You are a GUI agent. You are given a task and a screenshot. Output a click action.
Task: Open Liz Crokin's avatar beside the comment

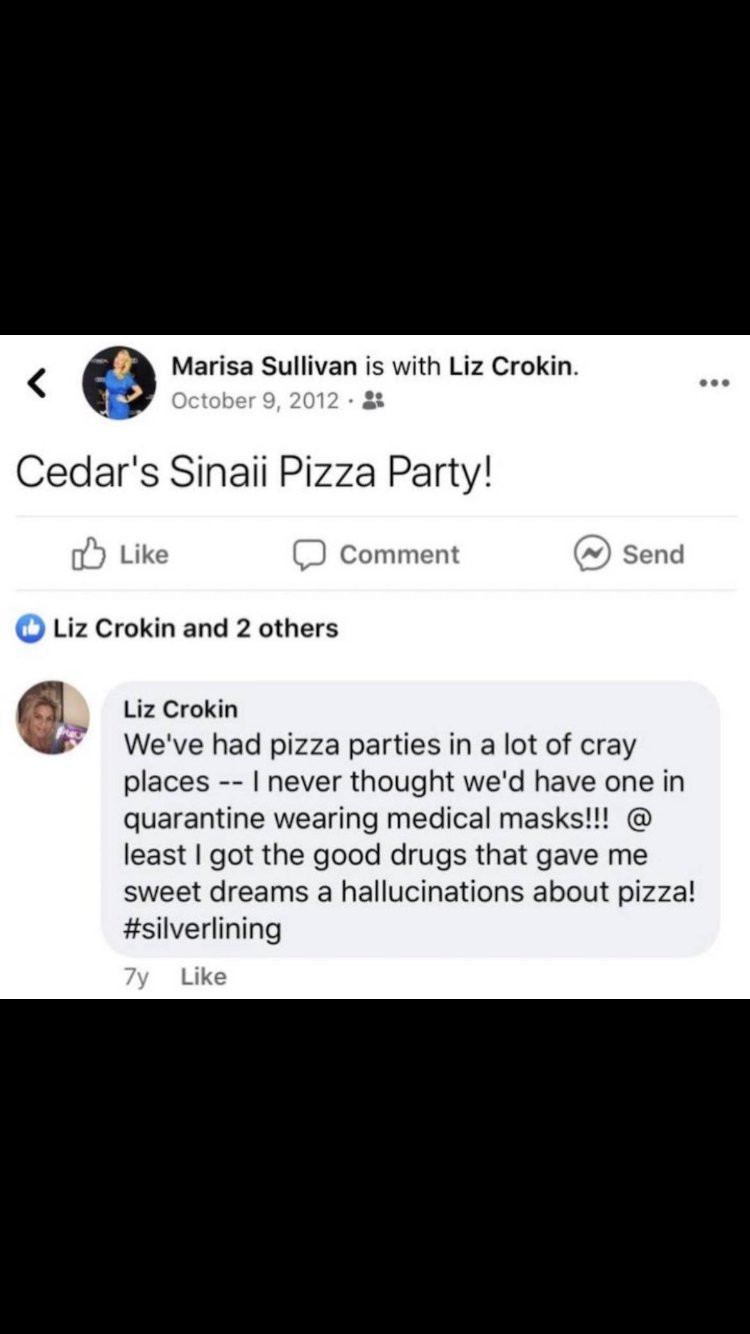pyautogui.click(x=53, y=718)
